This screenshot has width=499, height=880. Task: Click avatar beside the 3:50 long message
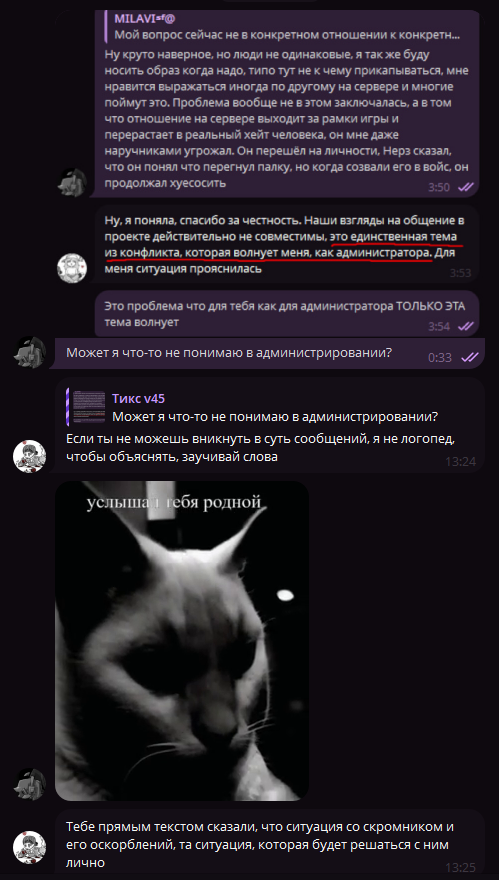click(x=73, y=182)
